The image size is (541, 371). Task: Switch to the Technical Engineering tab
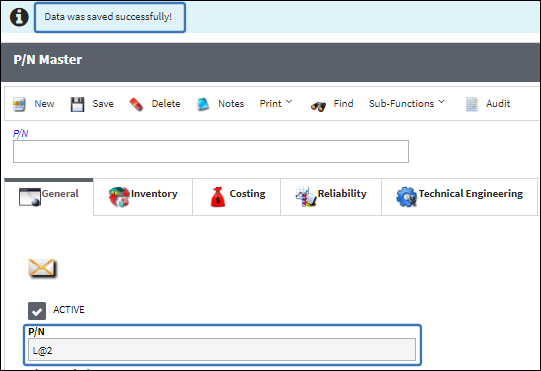click(460, 197)
